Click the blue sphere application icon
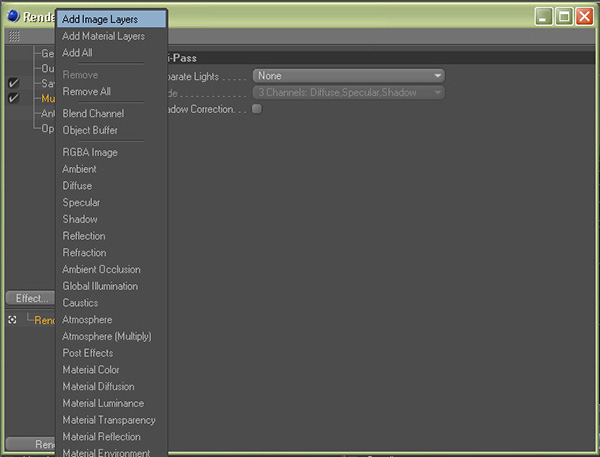 coord(13,16)
